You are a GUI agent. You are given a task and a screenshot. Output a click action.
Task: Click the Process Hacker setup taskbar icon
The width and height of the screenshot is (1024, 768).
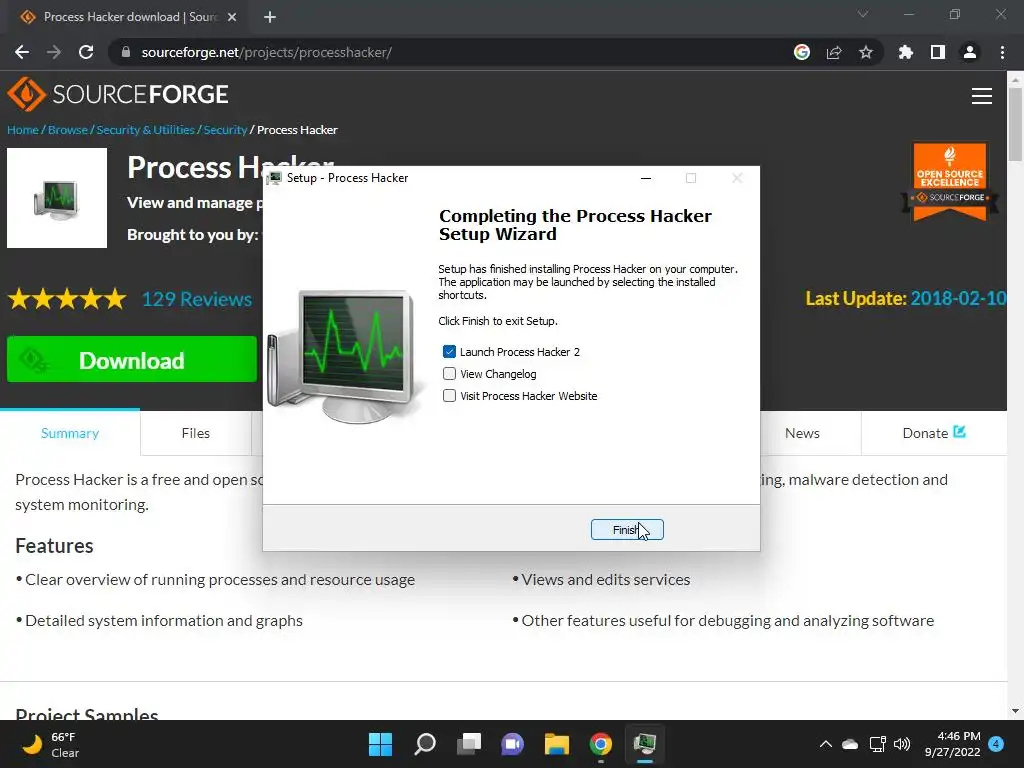click(645, 744)
